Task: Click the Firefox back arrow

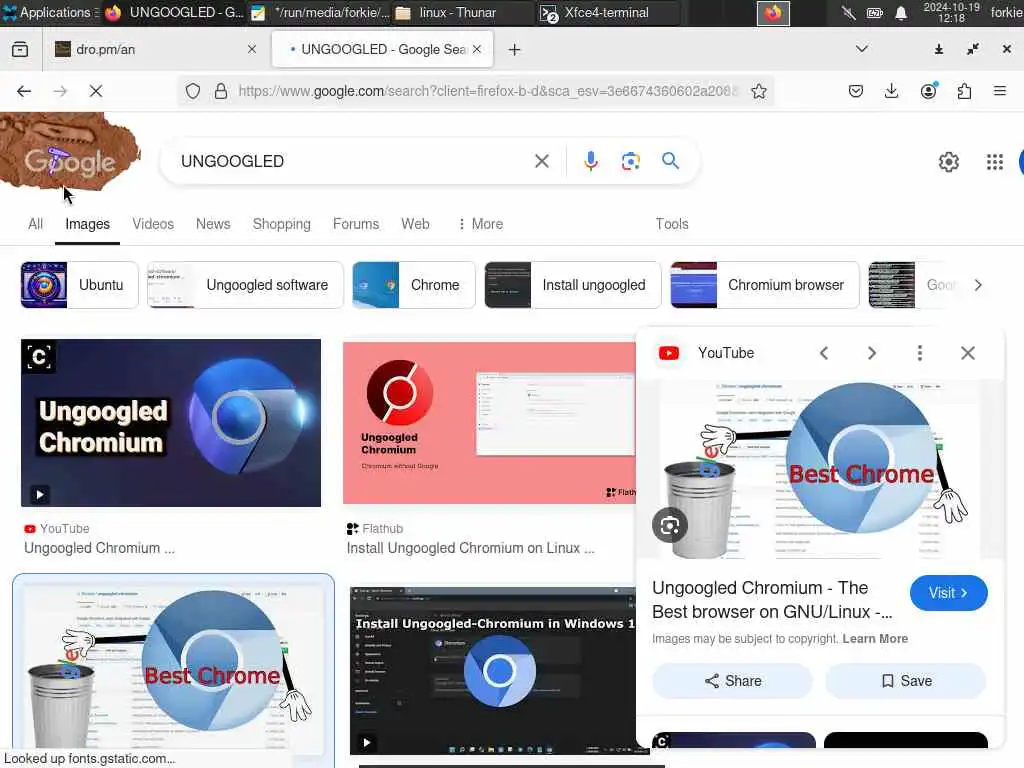Action: click(x=24, y=91)
